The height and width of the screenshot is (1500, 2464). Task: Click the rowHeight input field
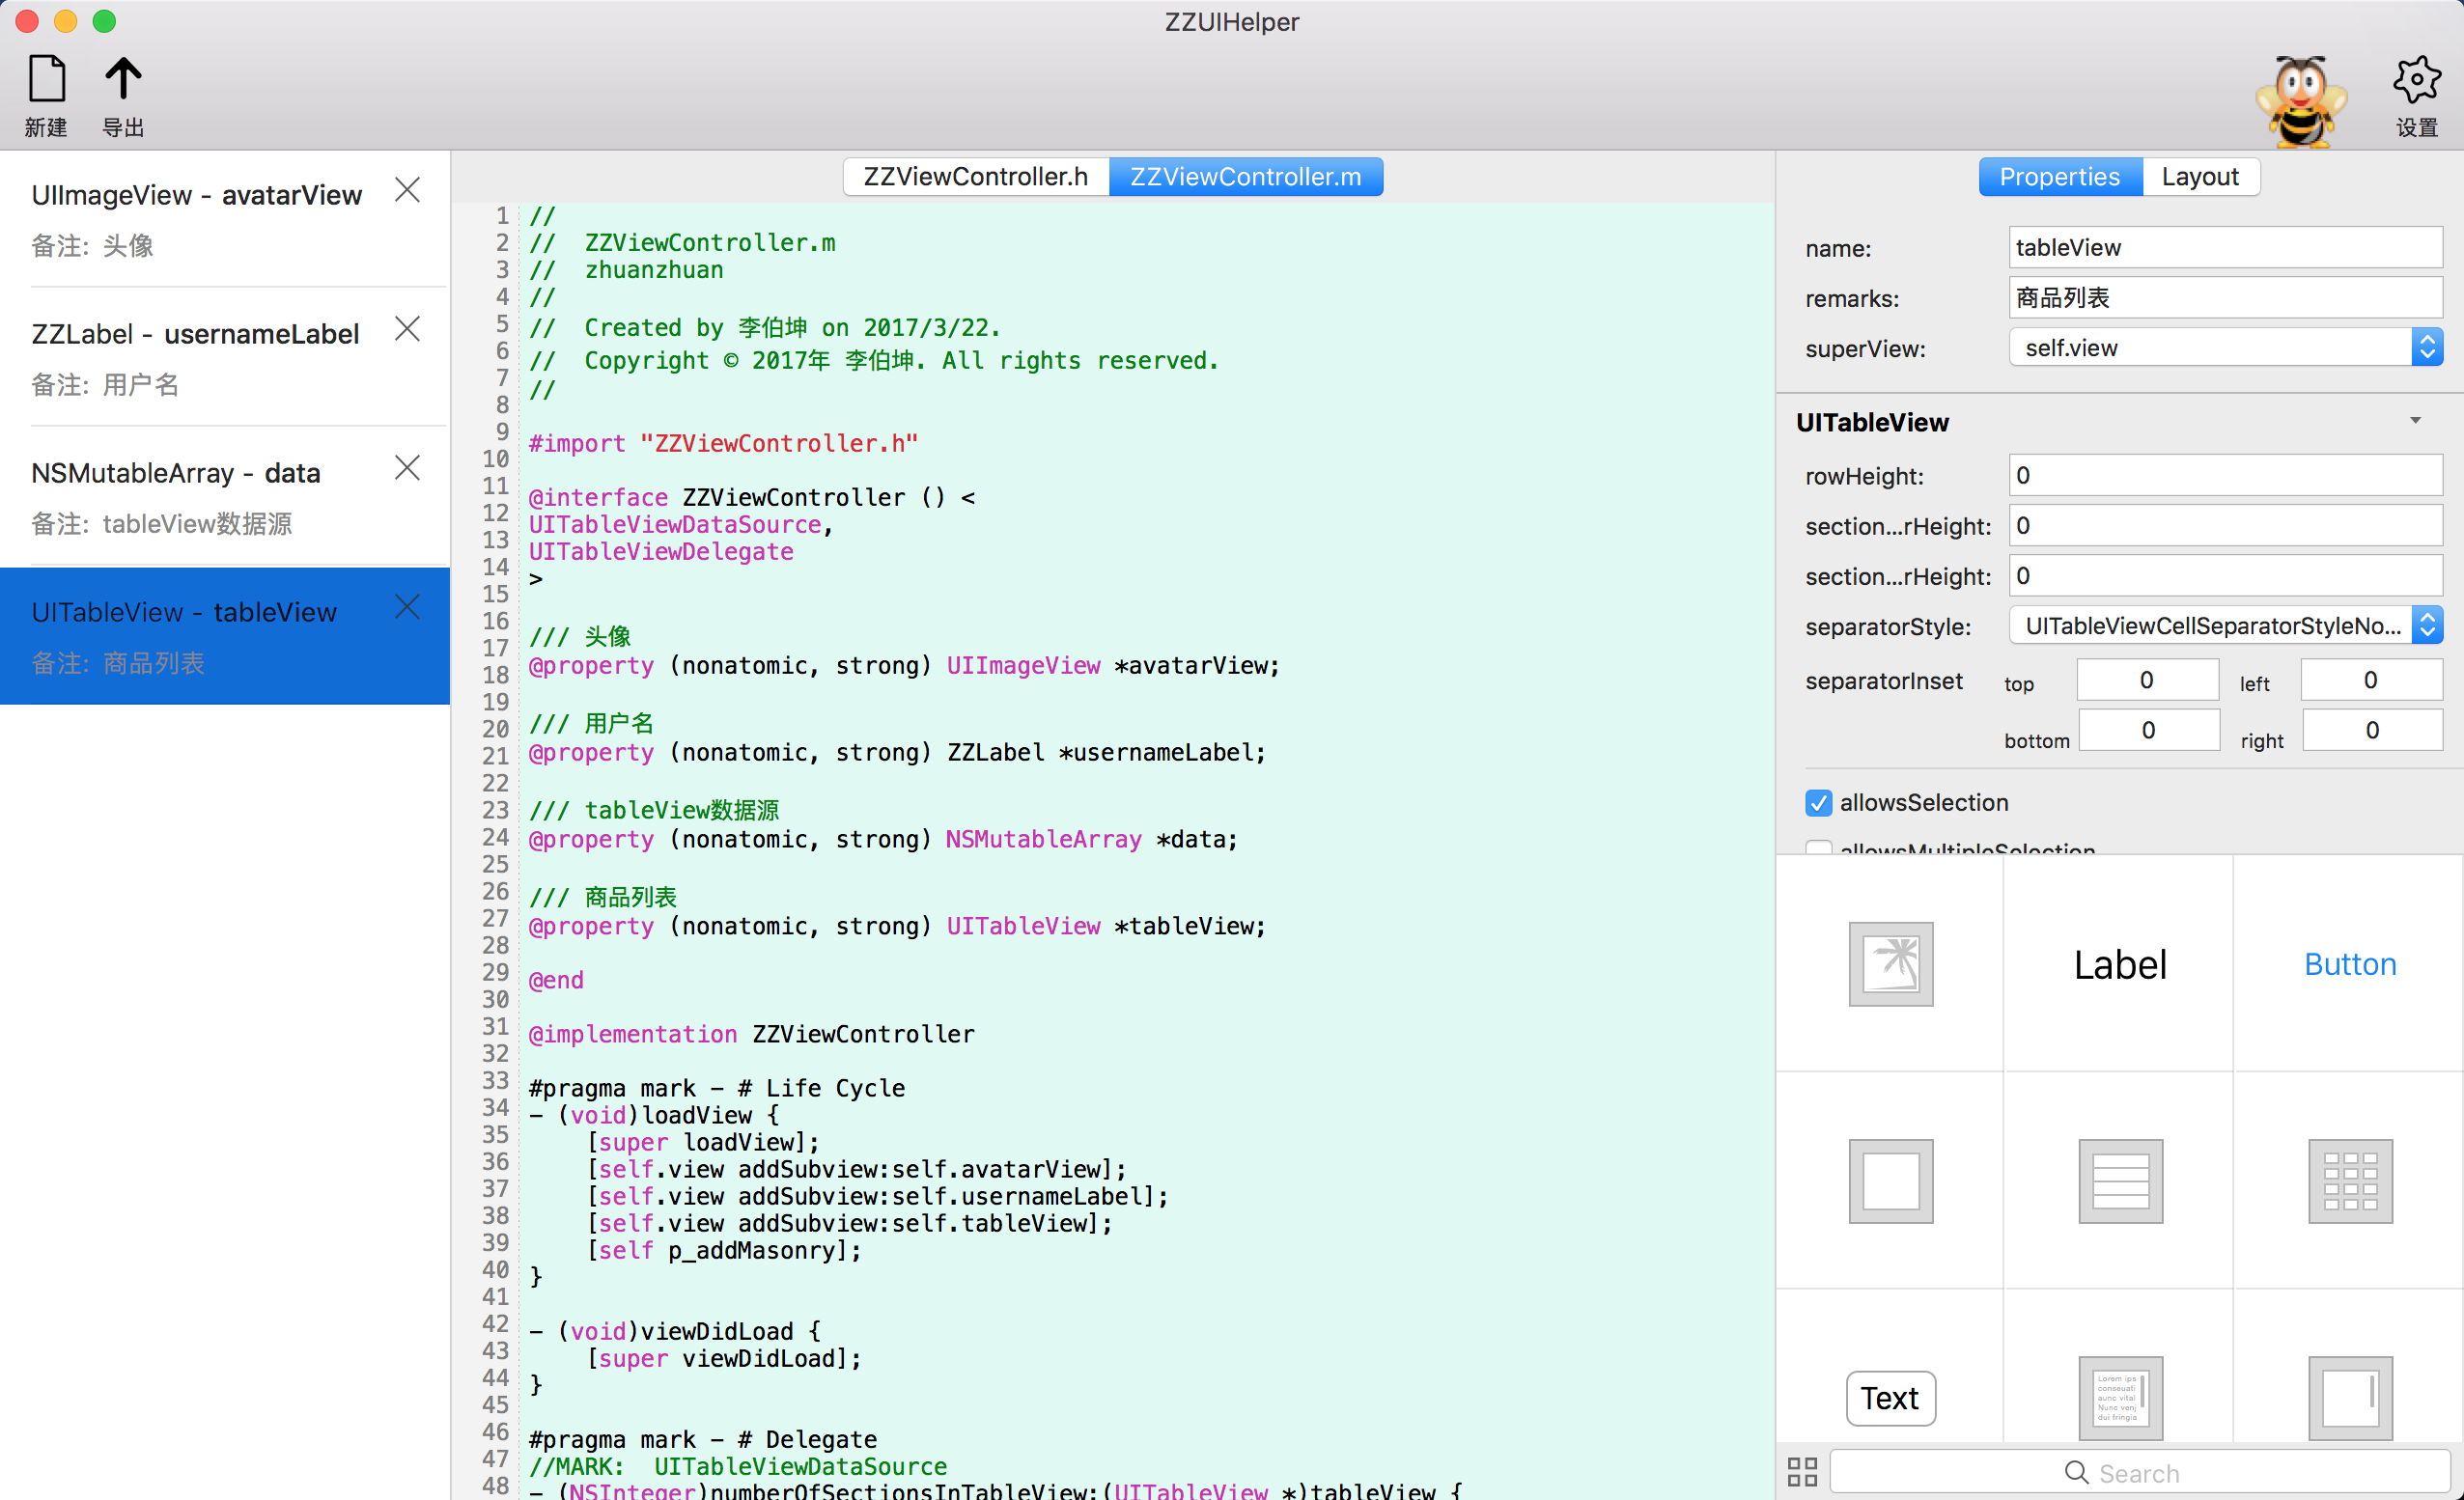click(2224, 476)
